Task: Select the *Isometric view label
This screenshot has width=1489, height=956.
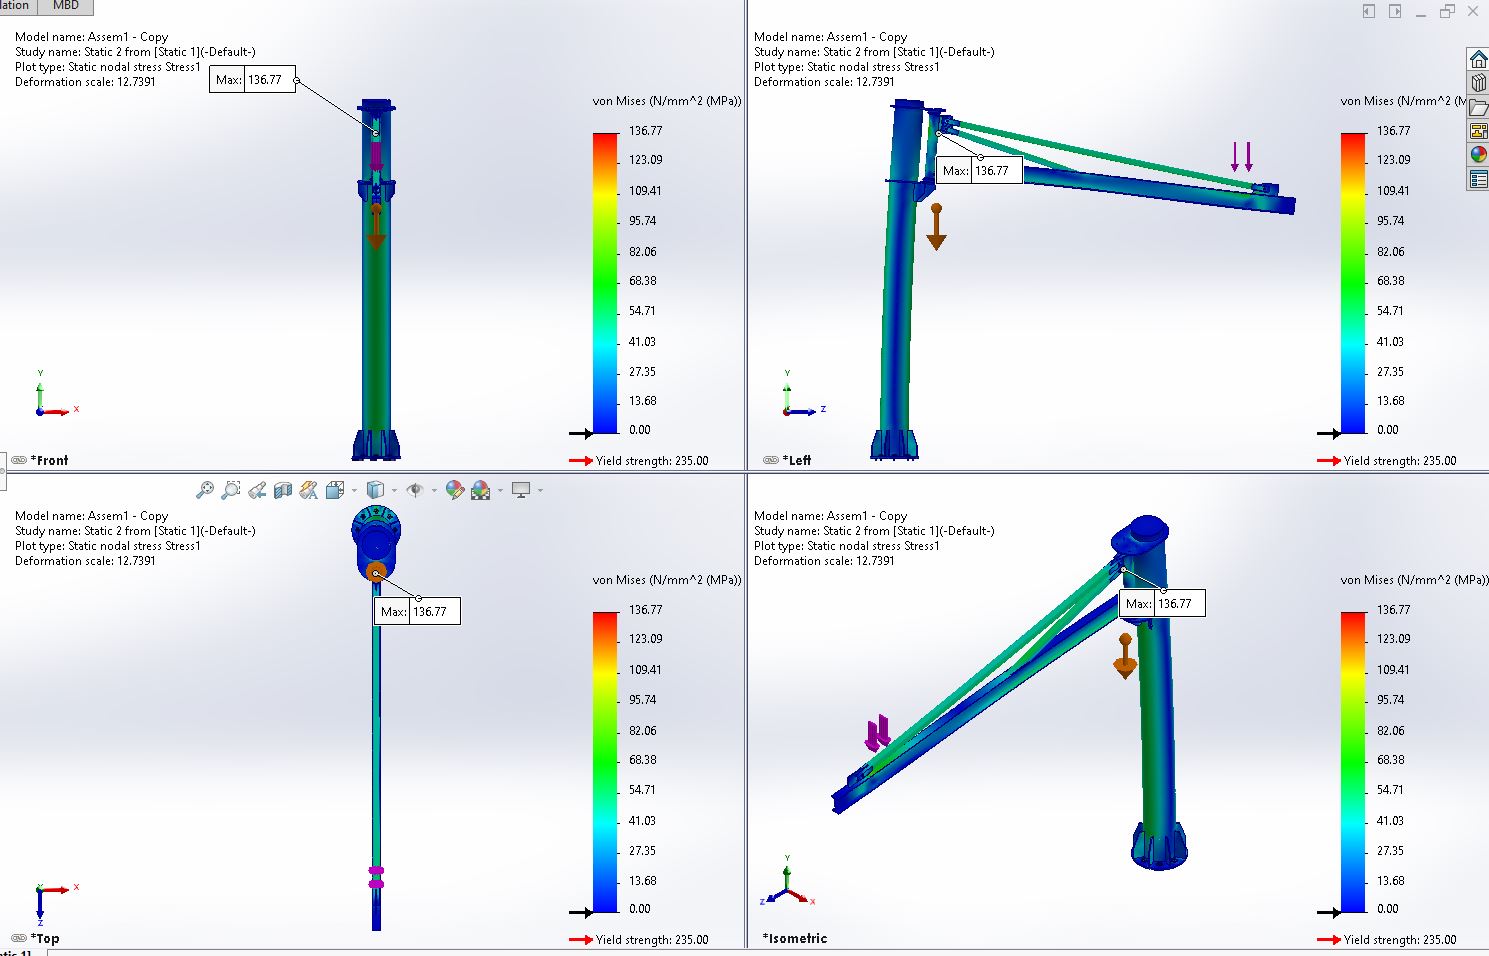Action: click(795, 938)
